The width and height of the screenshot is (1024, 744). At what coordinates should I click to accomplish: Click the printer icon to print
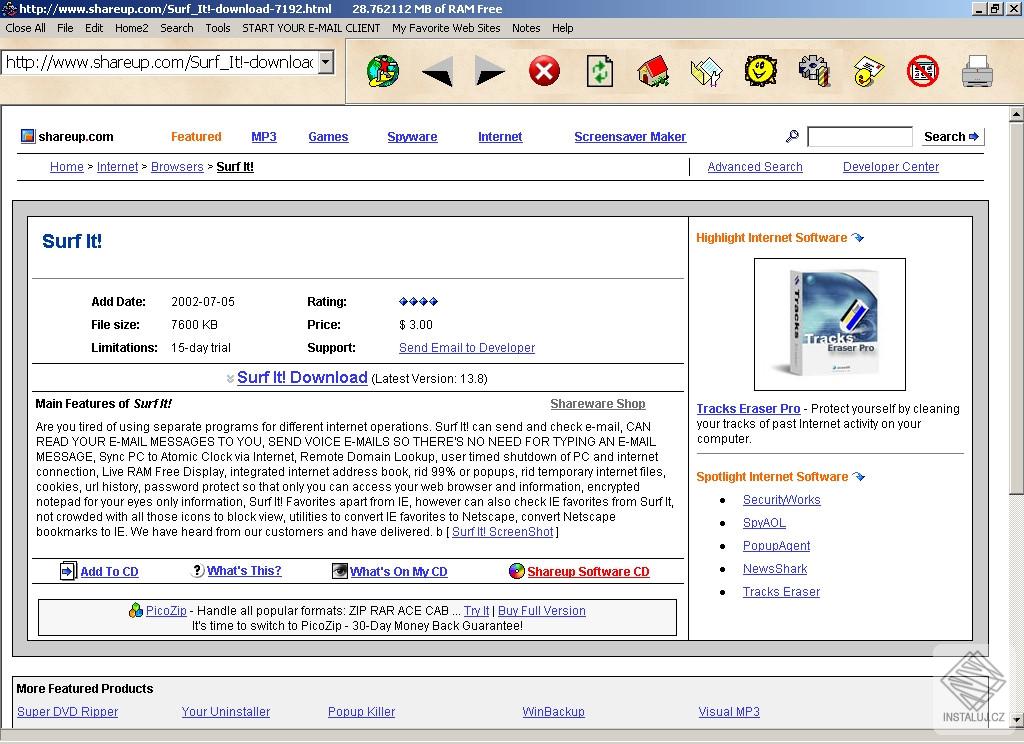976,71
